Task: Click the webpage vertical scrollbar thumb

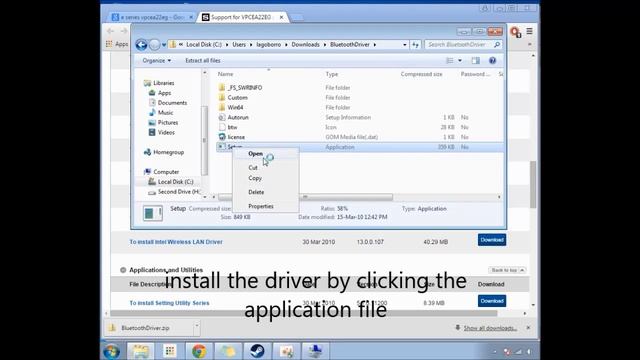Action: click(533, 184)
